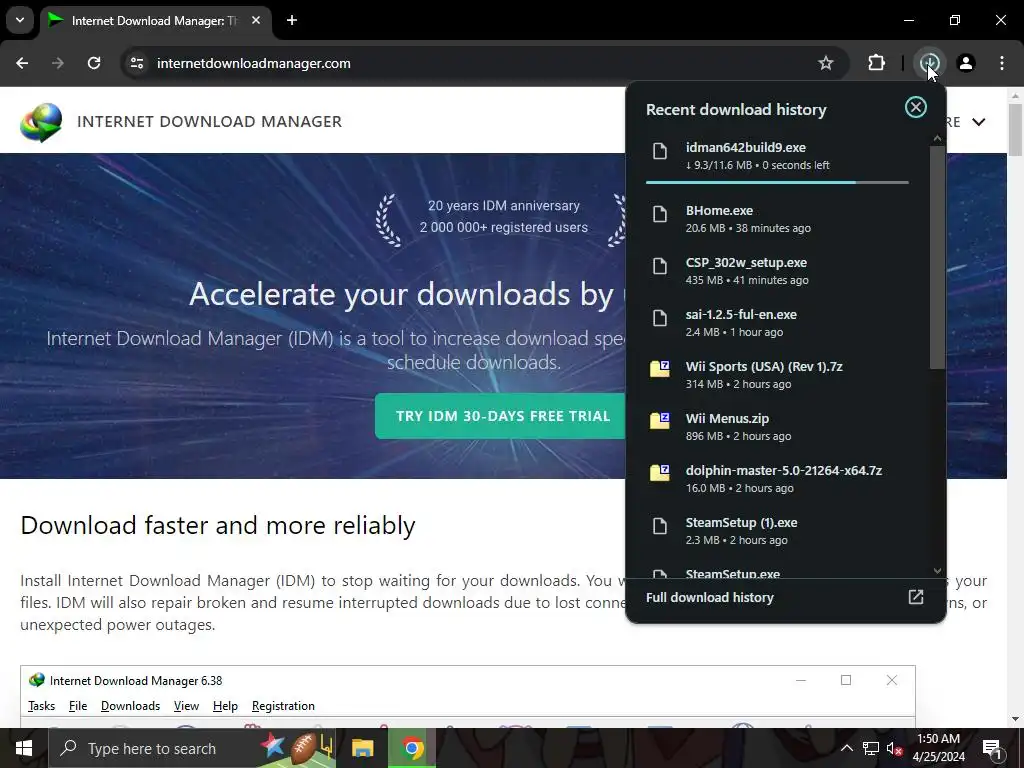
Task: Click the browser back arrow
Action: point(22,63)
